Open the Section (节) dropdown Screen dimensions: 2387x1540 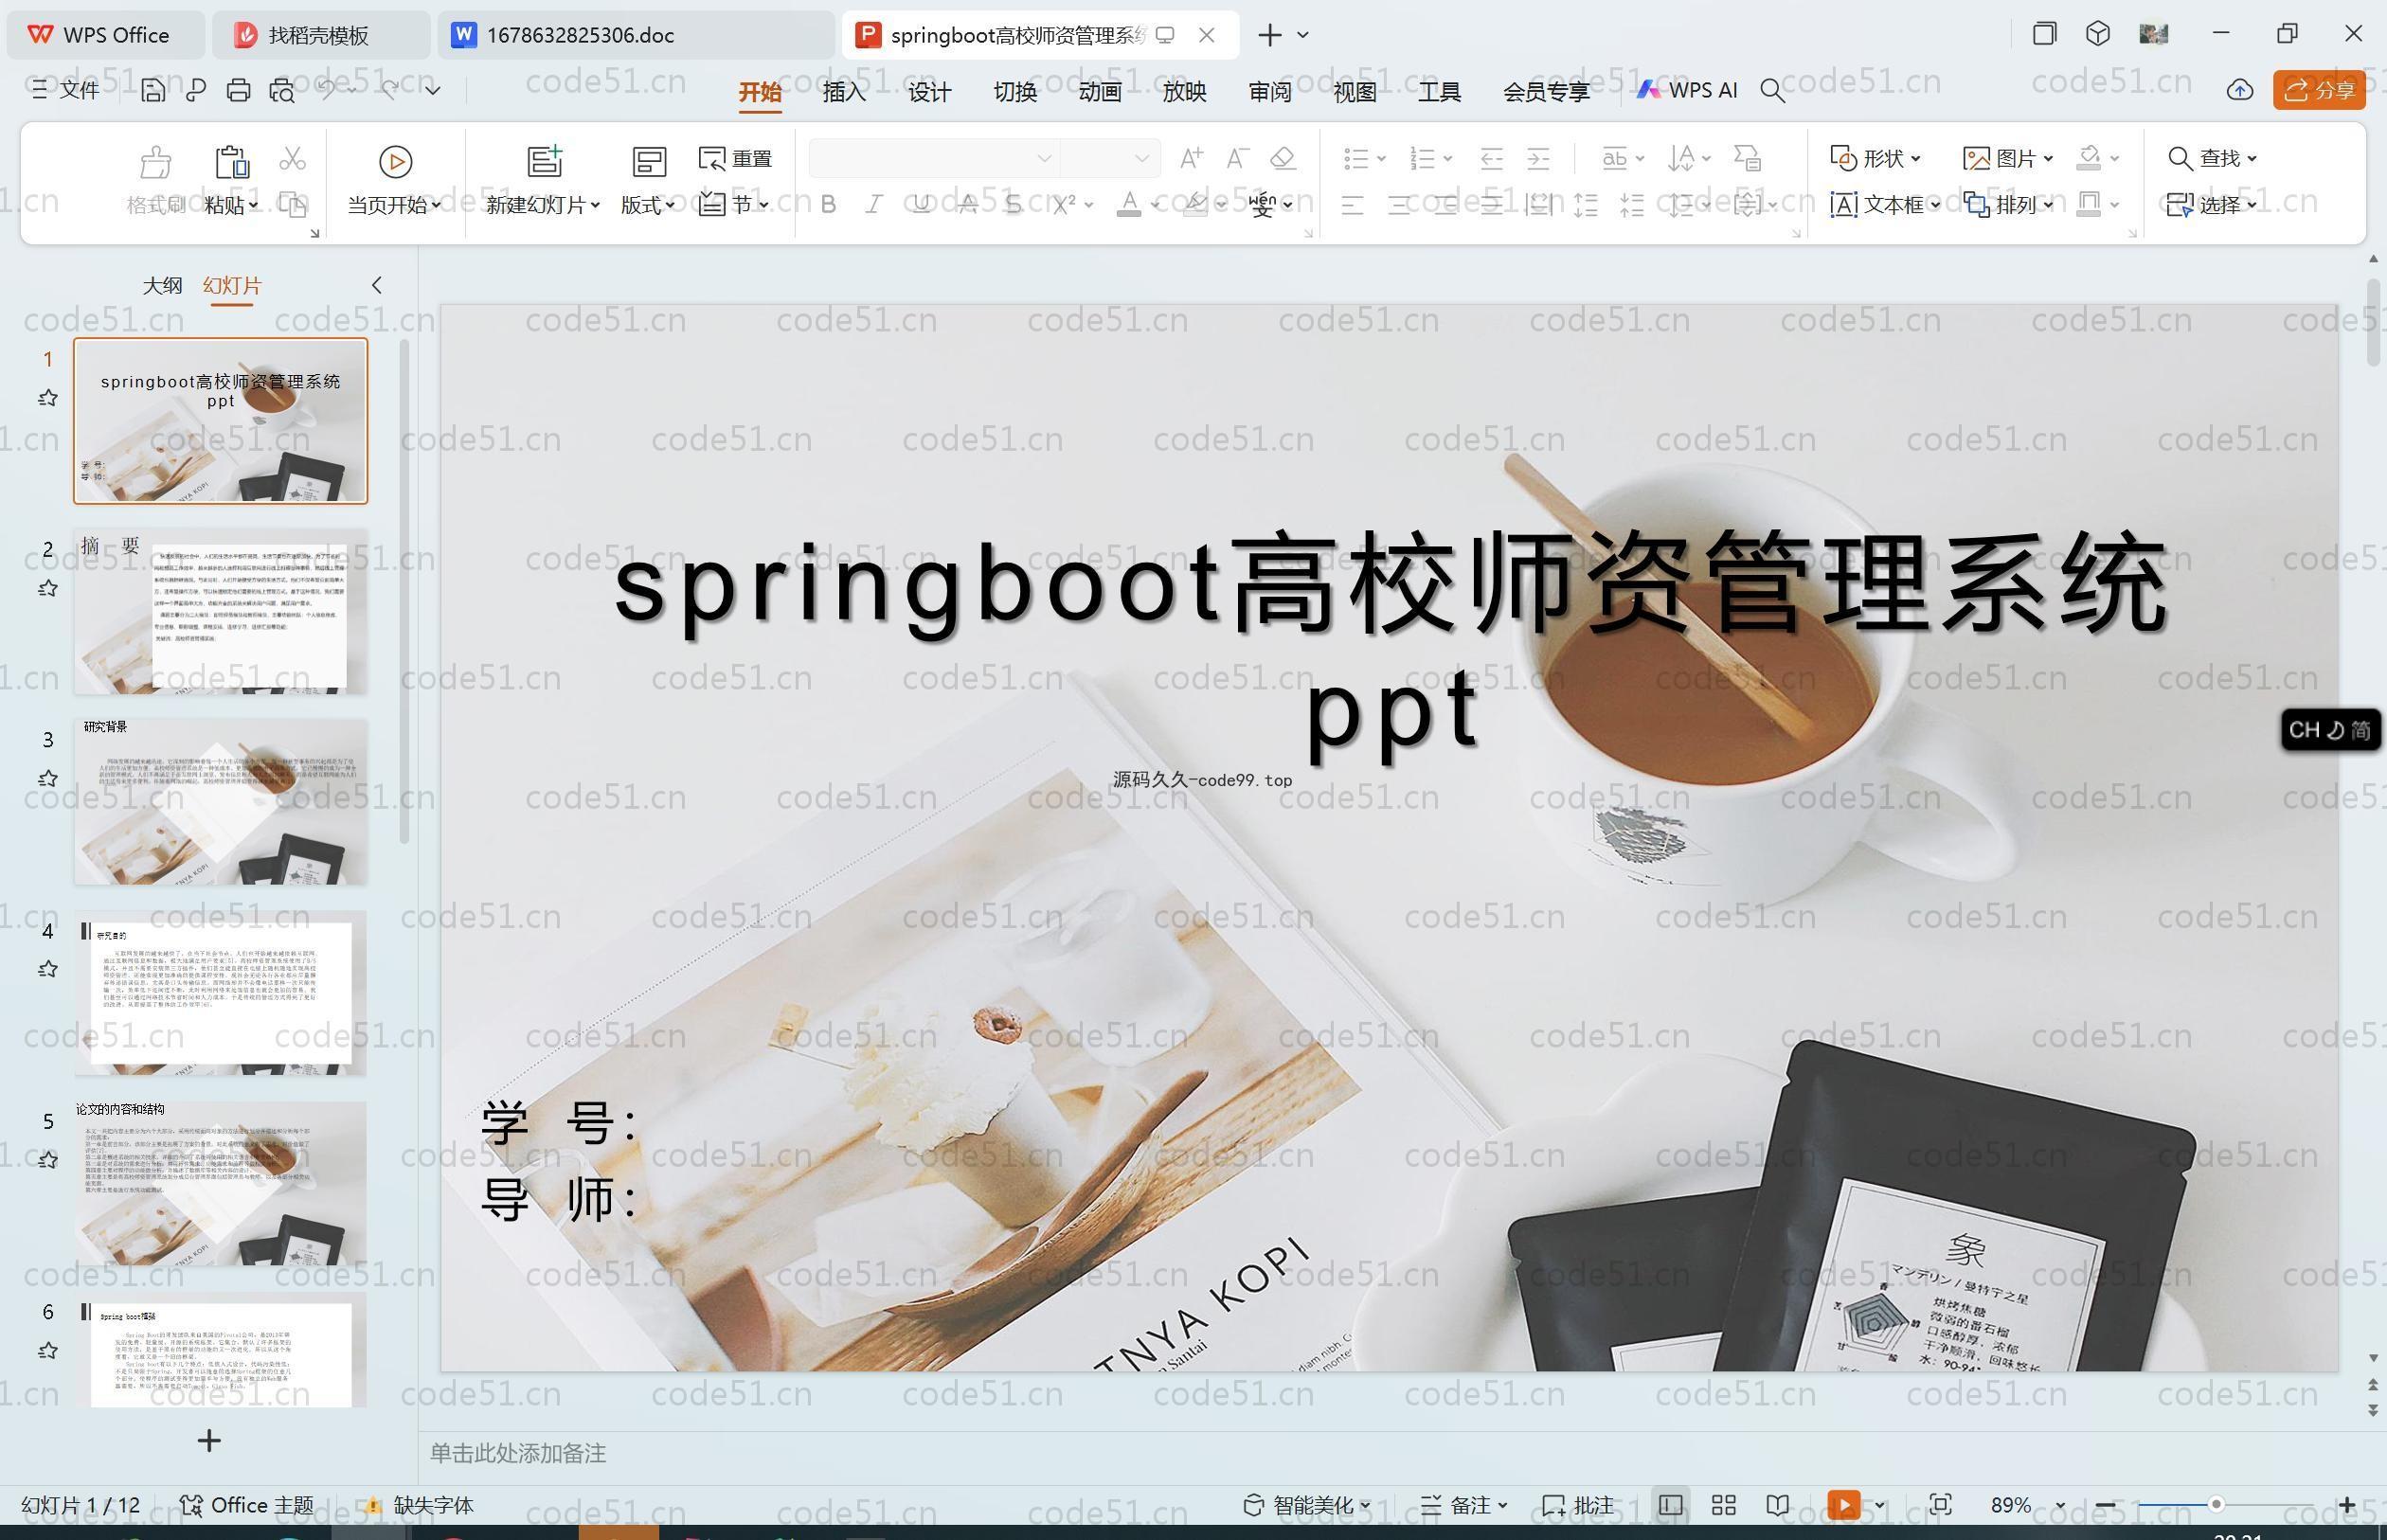click(x=734, y=205)
